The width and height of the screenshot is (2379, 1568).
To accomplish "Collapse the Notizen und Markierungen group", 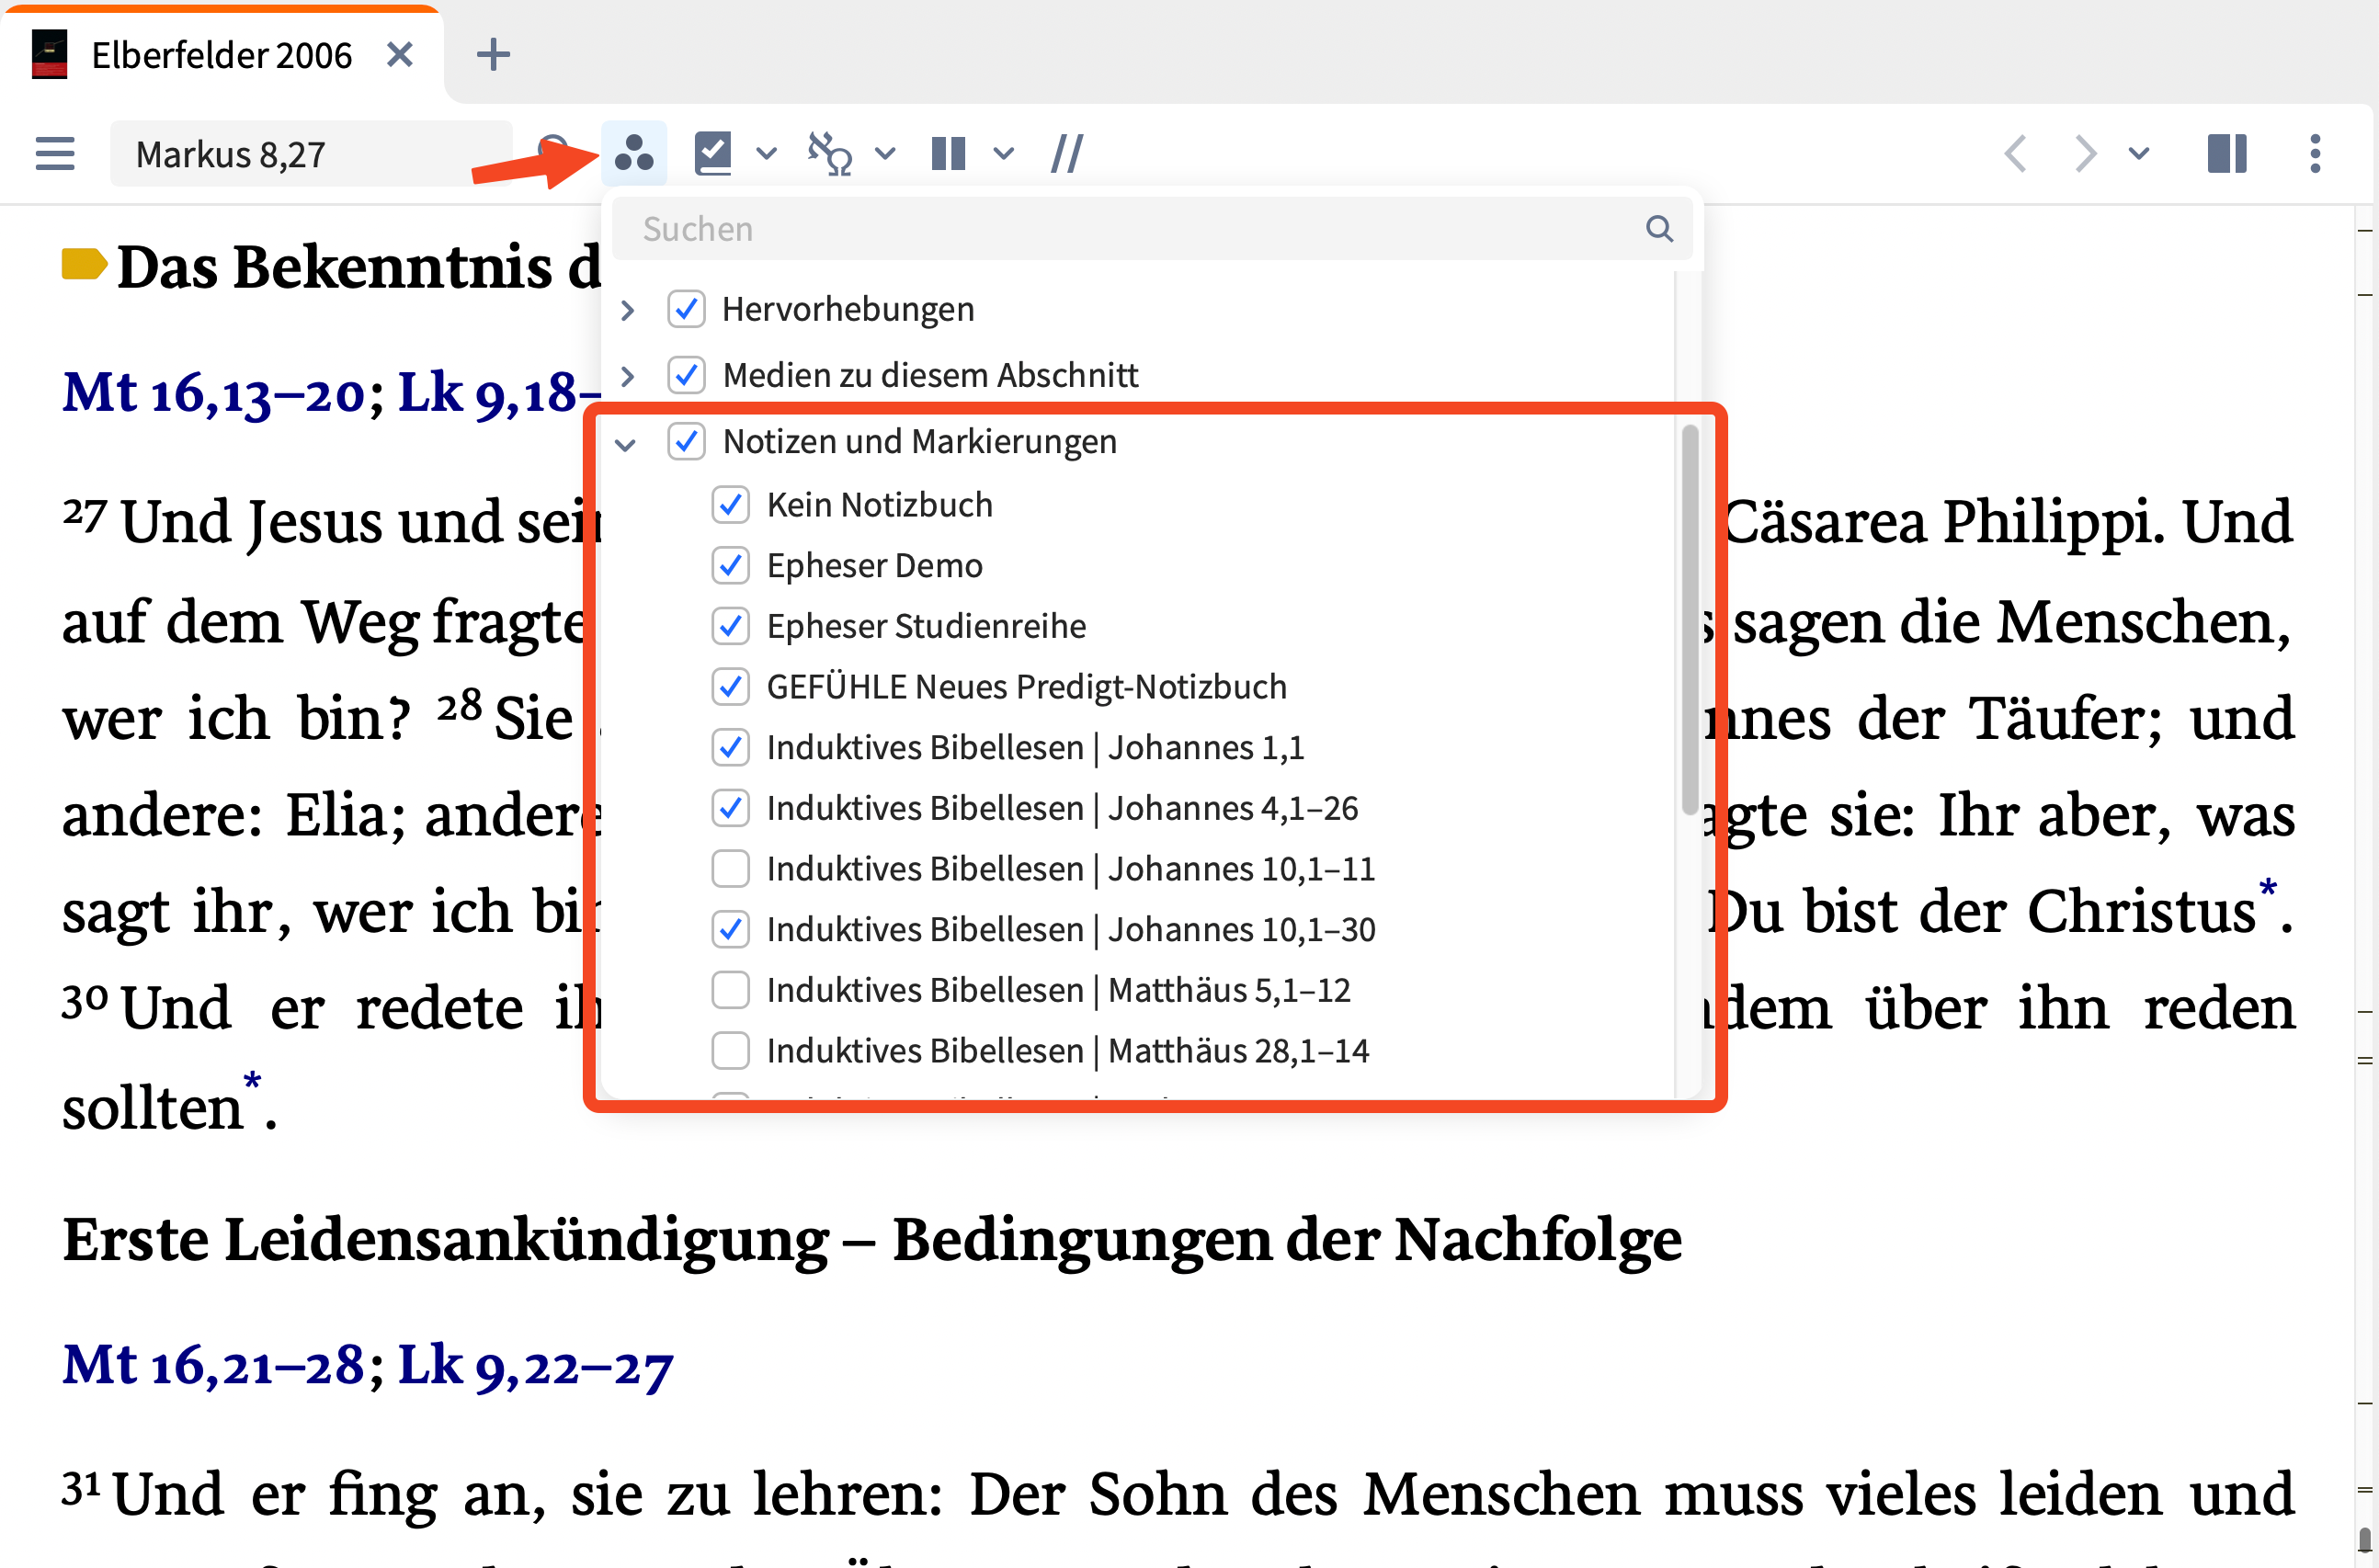I will [626, 444].
